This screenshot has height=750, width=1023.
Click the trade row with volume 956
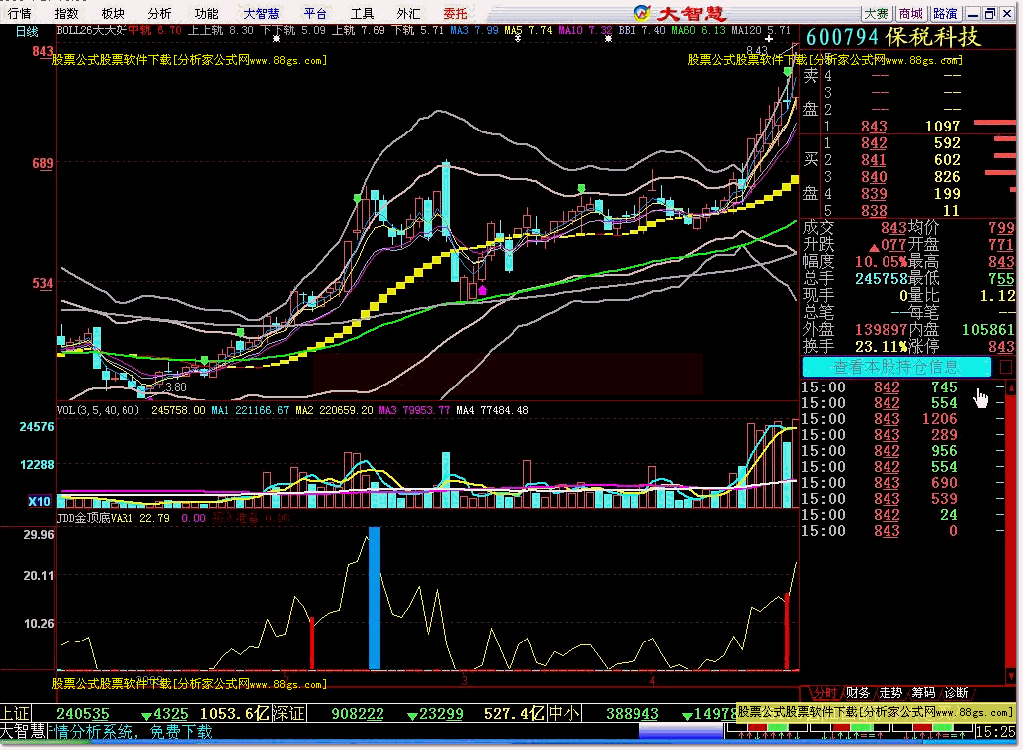pyautogui.click(x=902, y=451)
